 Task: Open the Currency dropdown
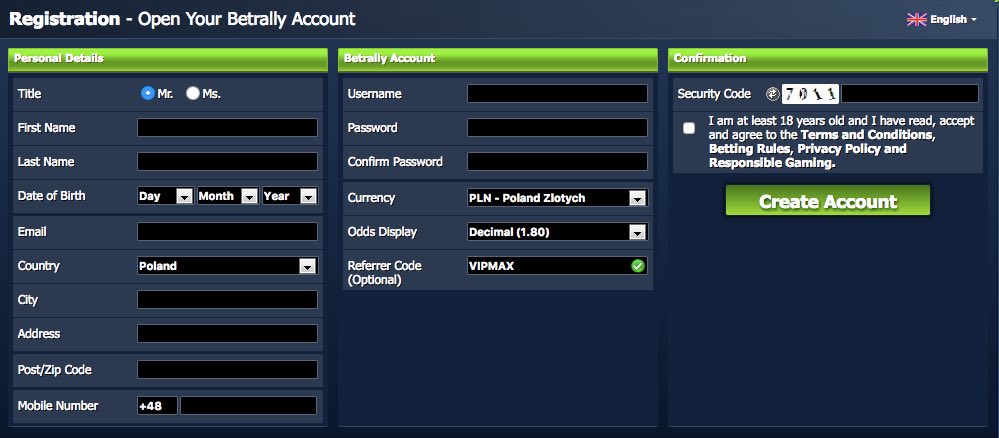[557, 198]
